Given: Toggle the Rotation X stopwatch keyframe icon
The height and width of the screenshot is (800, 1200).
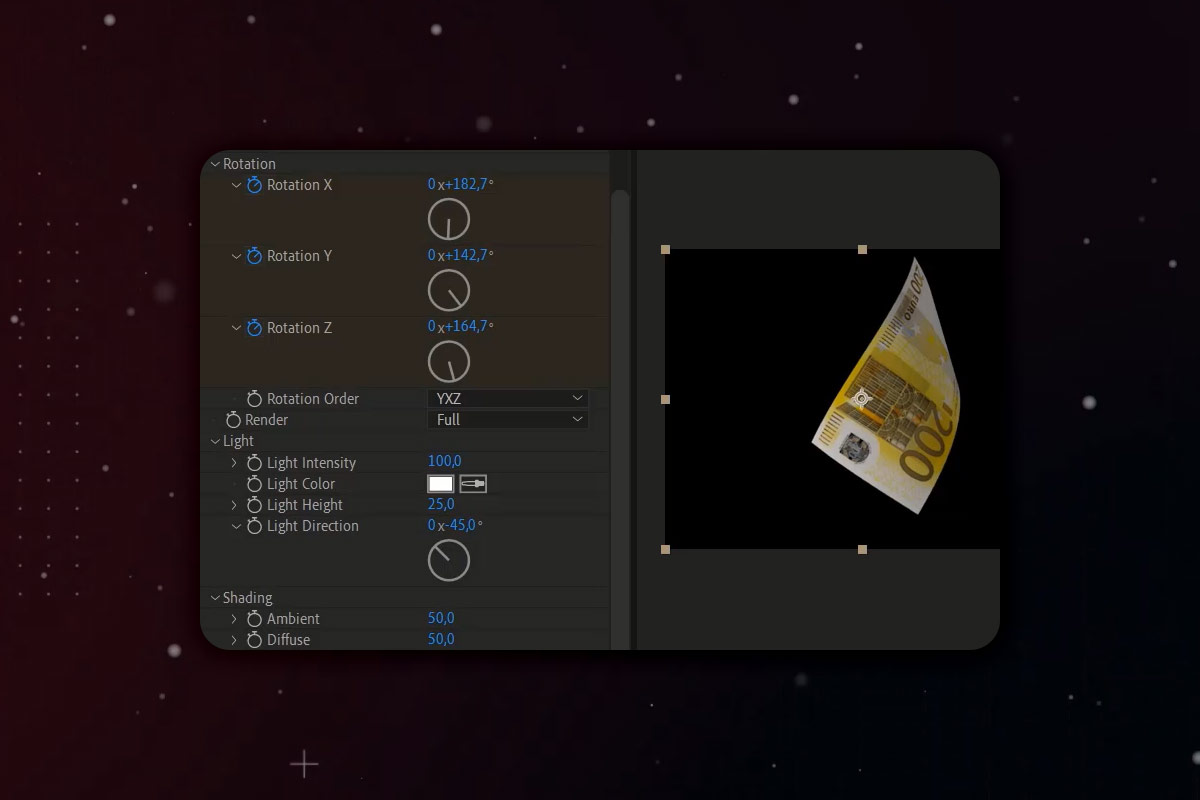Looking at the screenshot, I should (x=254, y=185).
